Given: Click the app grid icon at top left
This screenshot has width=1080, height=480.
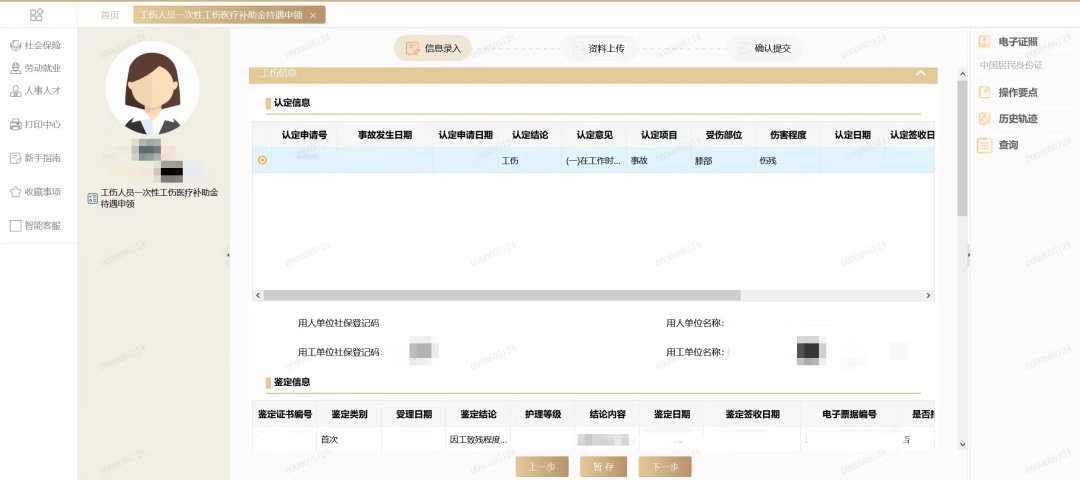Looking at the screenshot, I should [37, 15].
